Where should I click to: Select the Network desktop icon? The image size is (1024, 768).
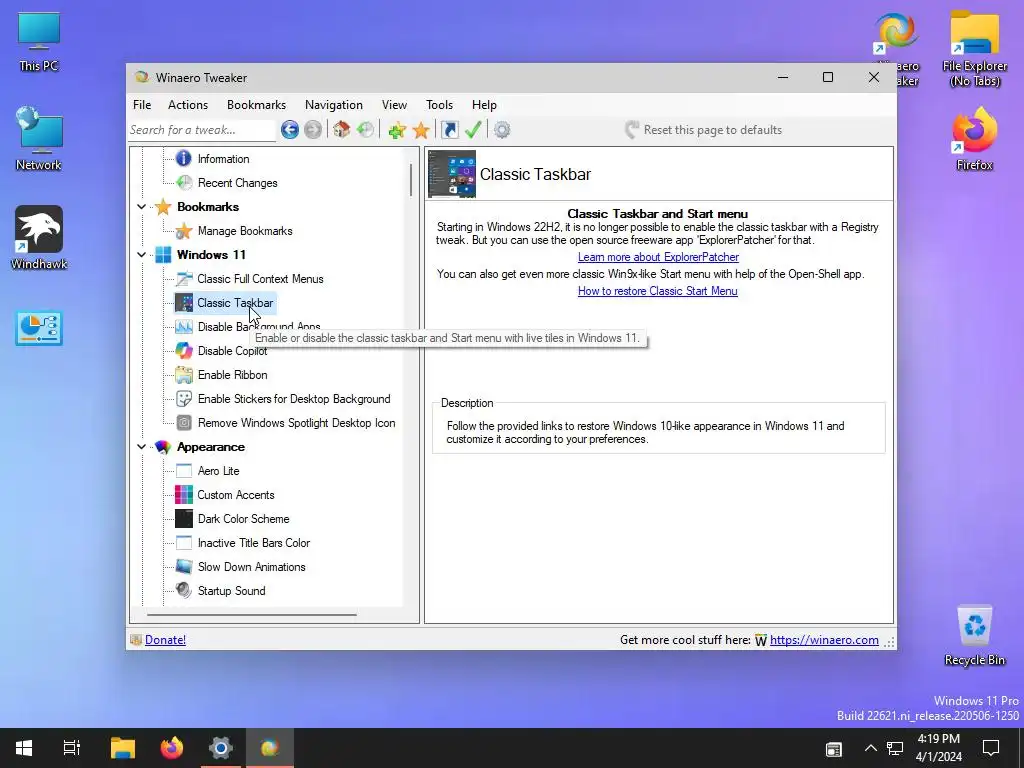39,139
